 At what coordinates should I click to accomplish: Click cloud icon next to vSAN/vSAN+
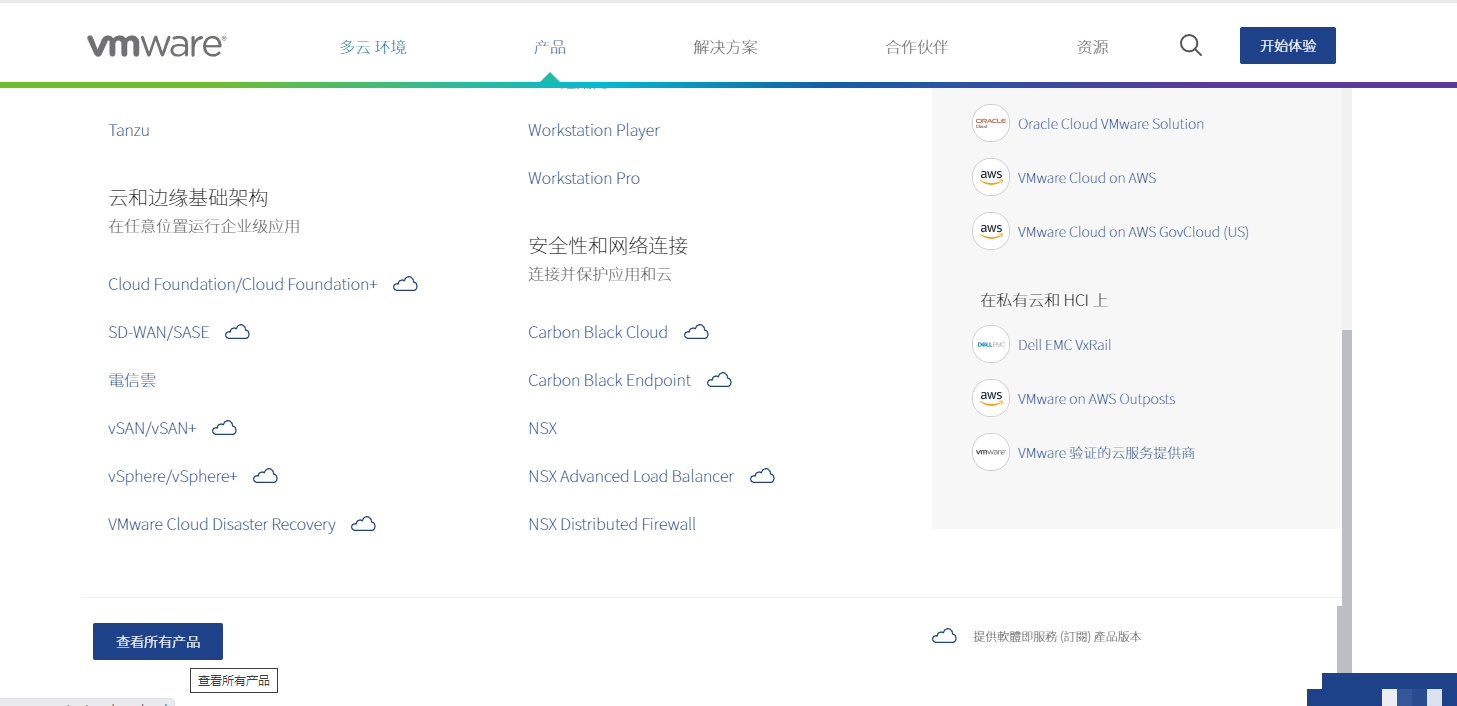click(224, 428)
